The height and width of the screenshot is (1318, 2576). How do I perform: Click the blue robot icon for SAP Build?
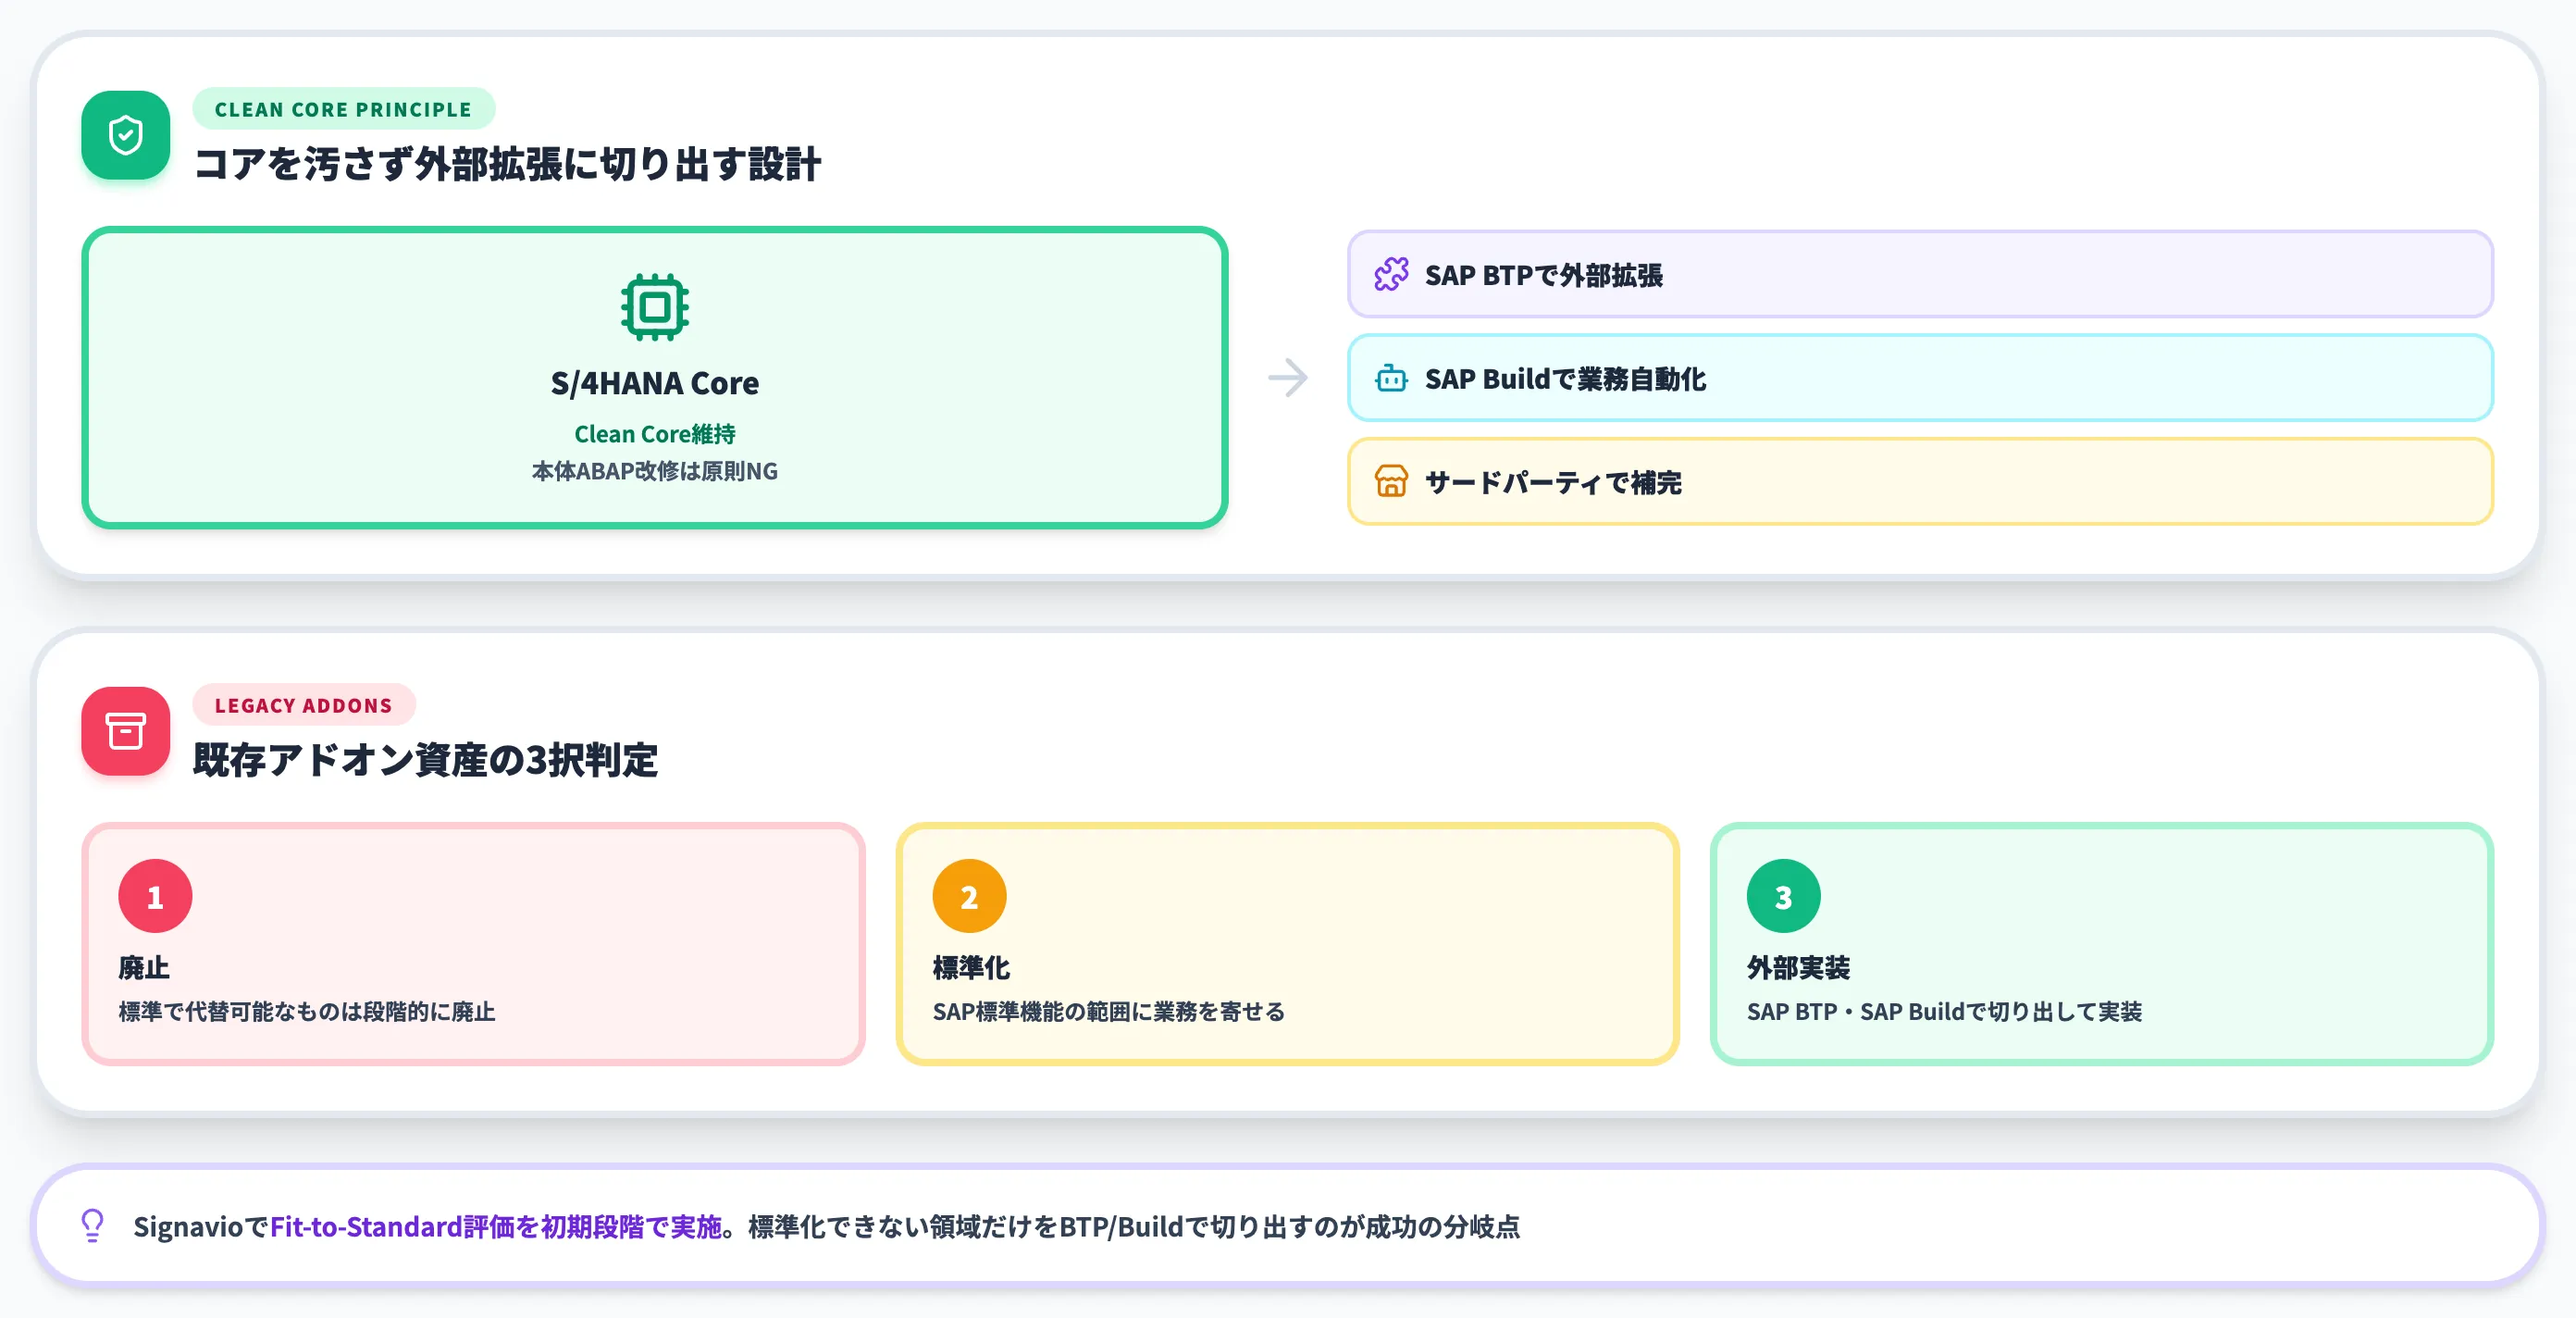[1390, 378]
